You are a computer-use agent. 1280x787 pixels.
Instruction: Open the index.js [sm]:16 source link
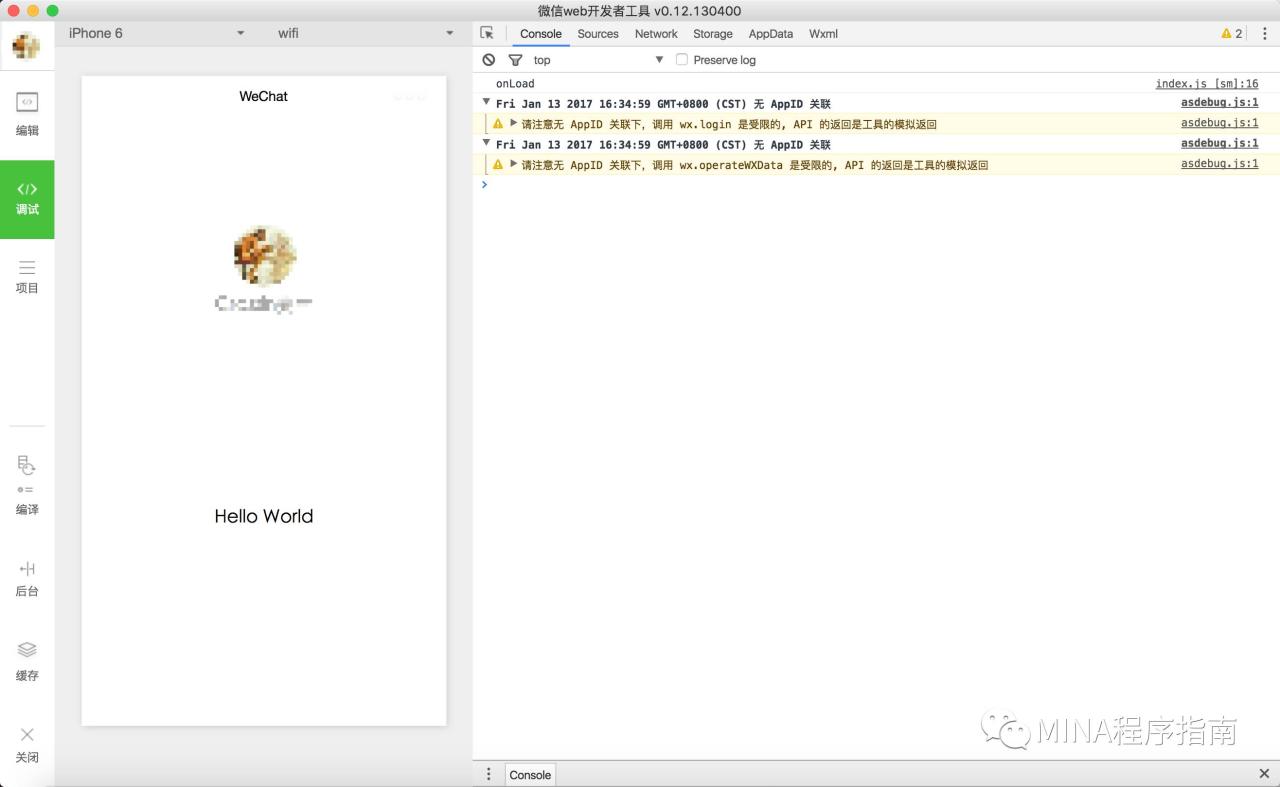pos(1207,84)
